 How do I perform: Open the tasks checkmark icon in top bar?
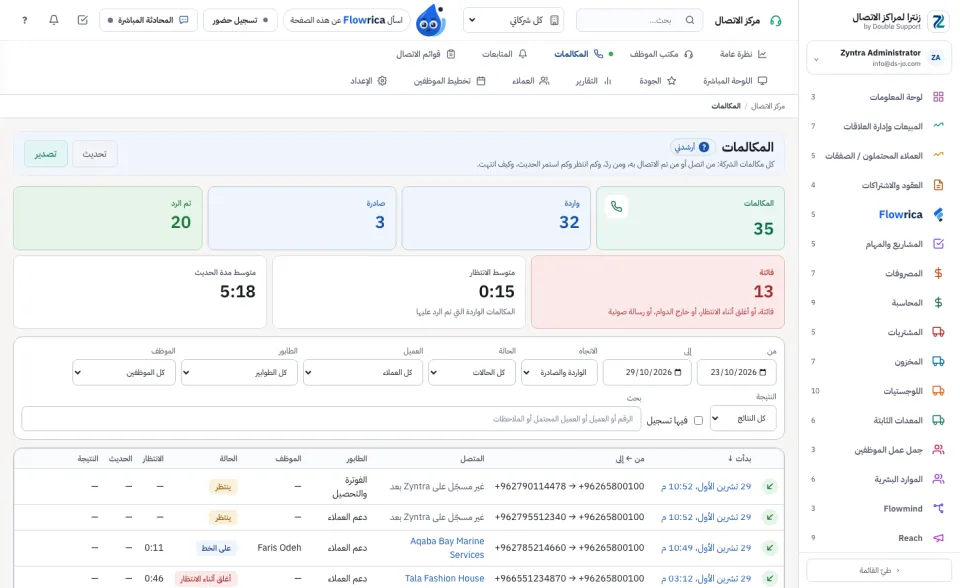tap(83, 20)
